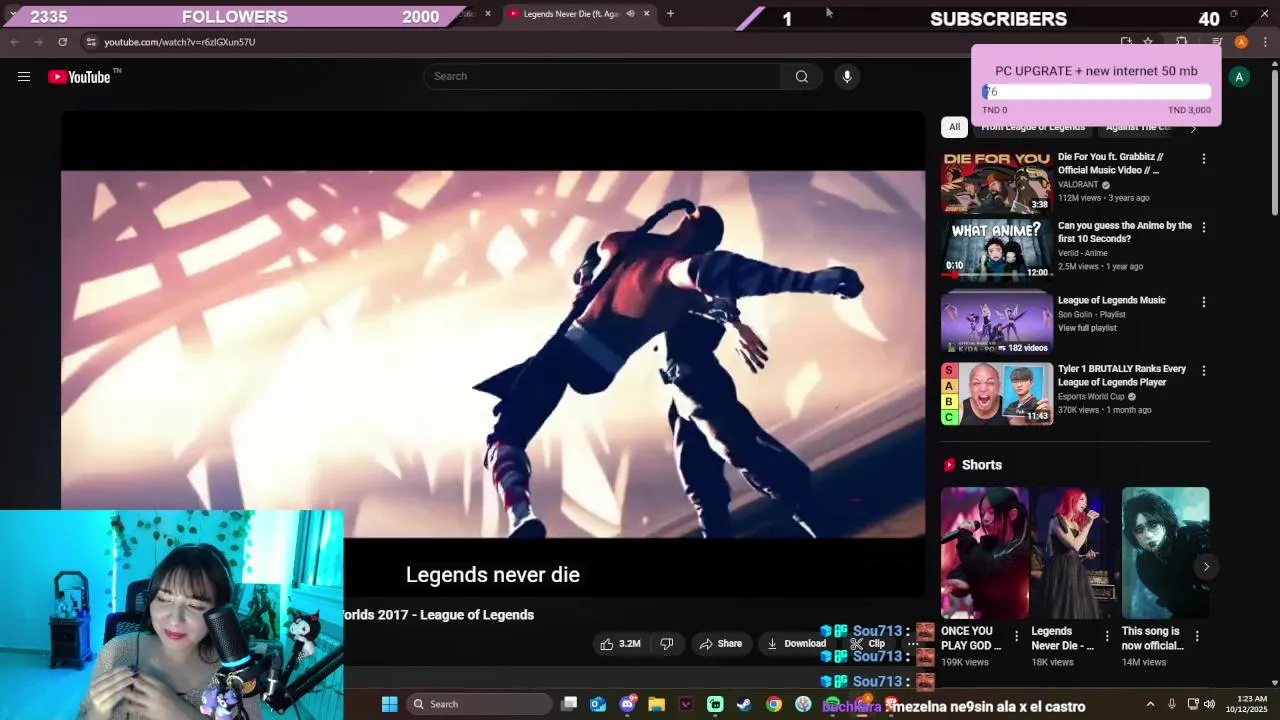Screen dimensions: 1280x720
Task: Open options for ONCE YOU PLAY GOD short
Action: point(1017,636)
